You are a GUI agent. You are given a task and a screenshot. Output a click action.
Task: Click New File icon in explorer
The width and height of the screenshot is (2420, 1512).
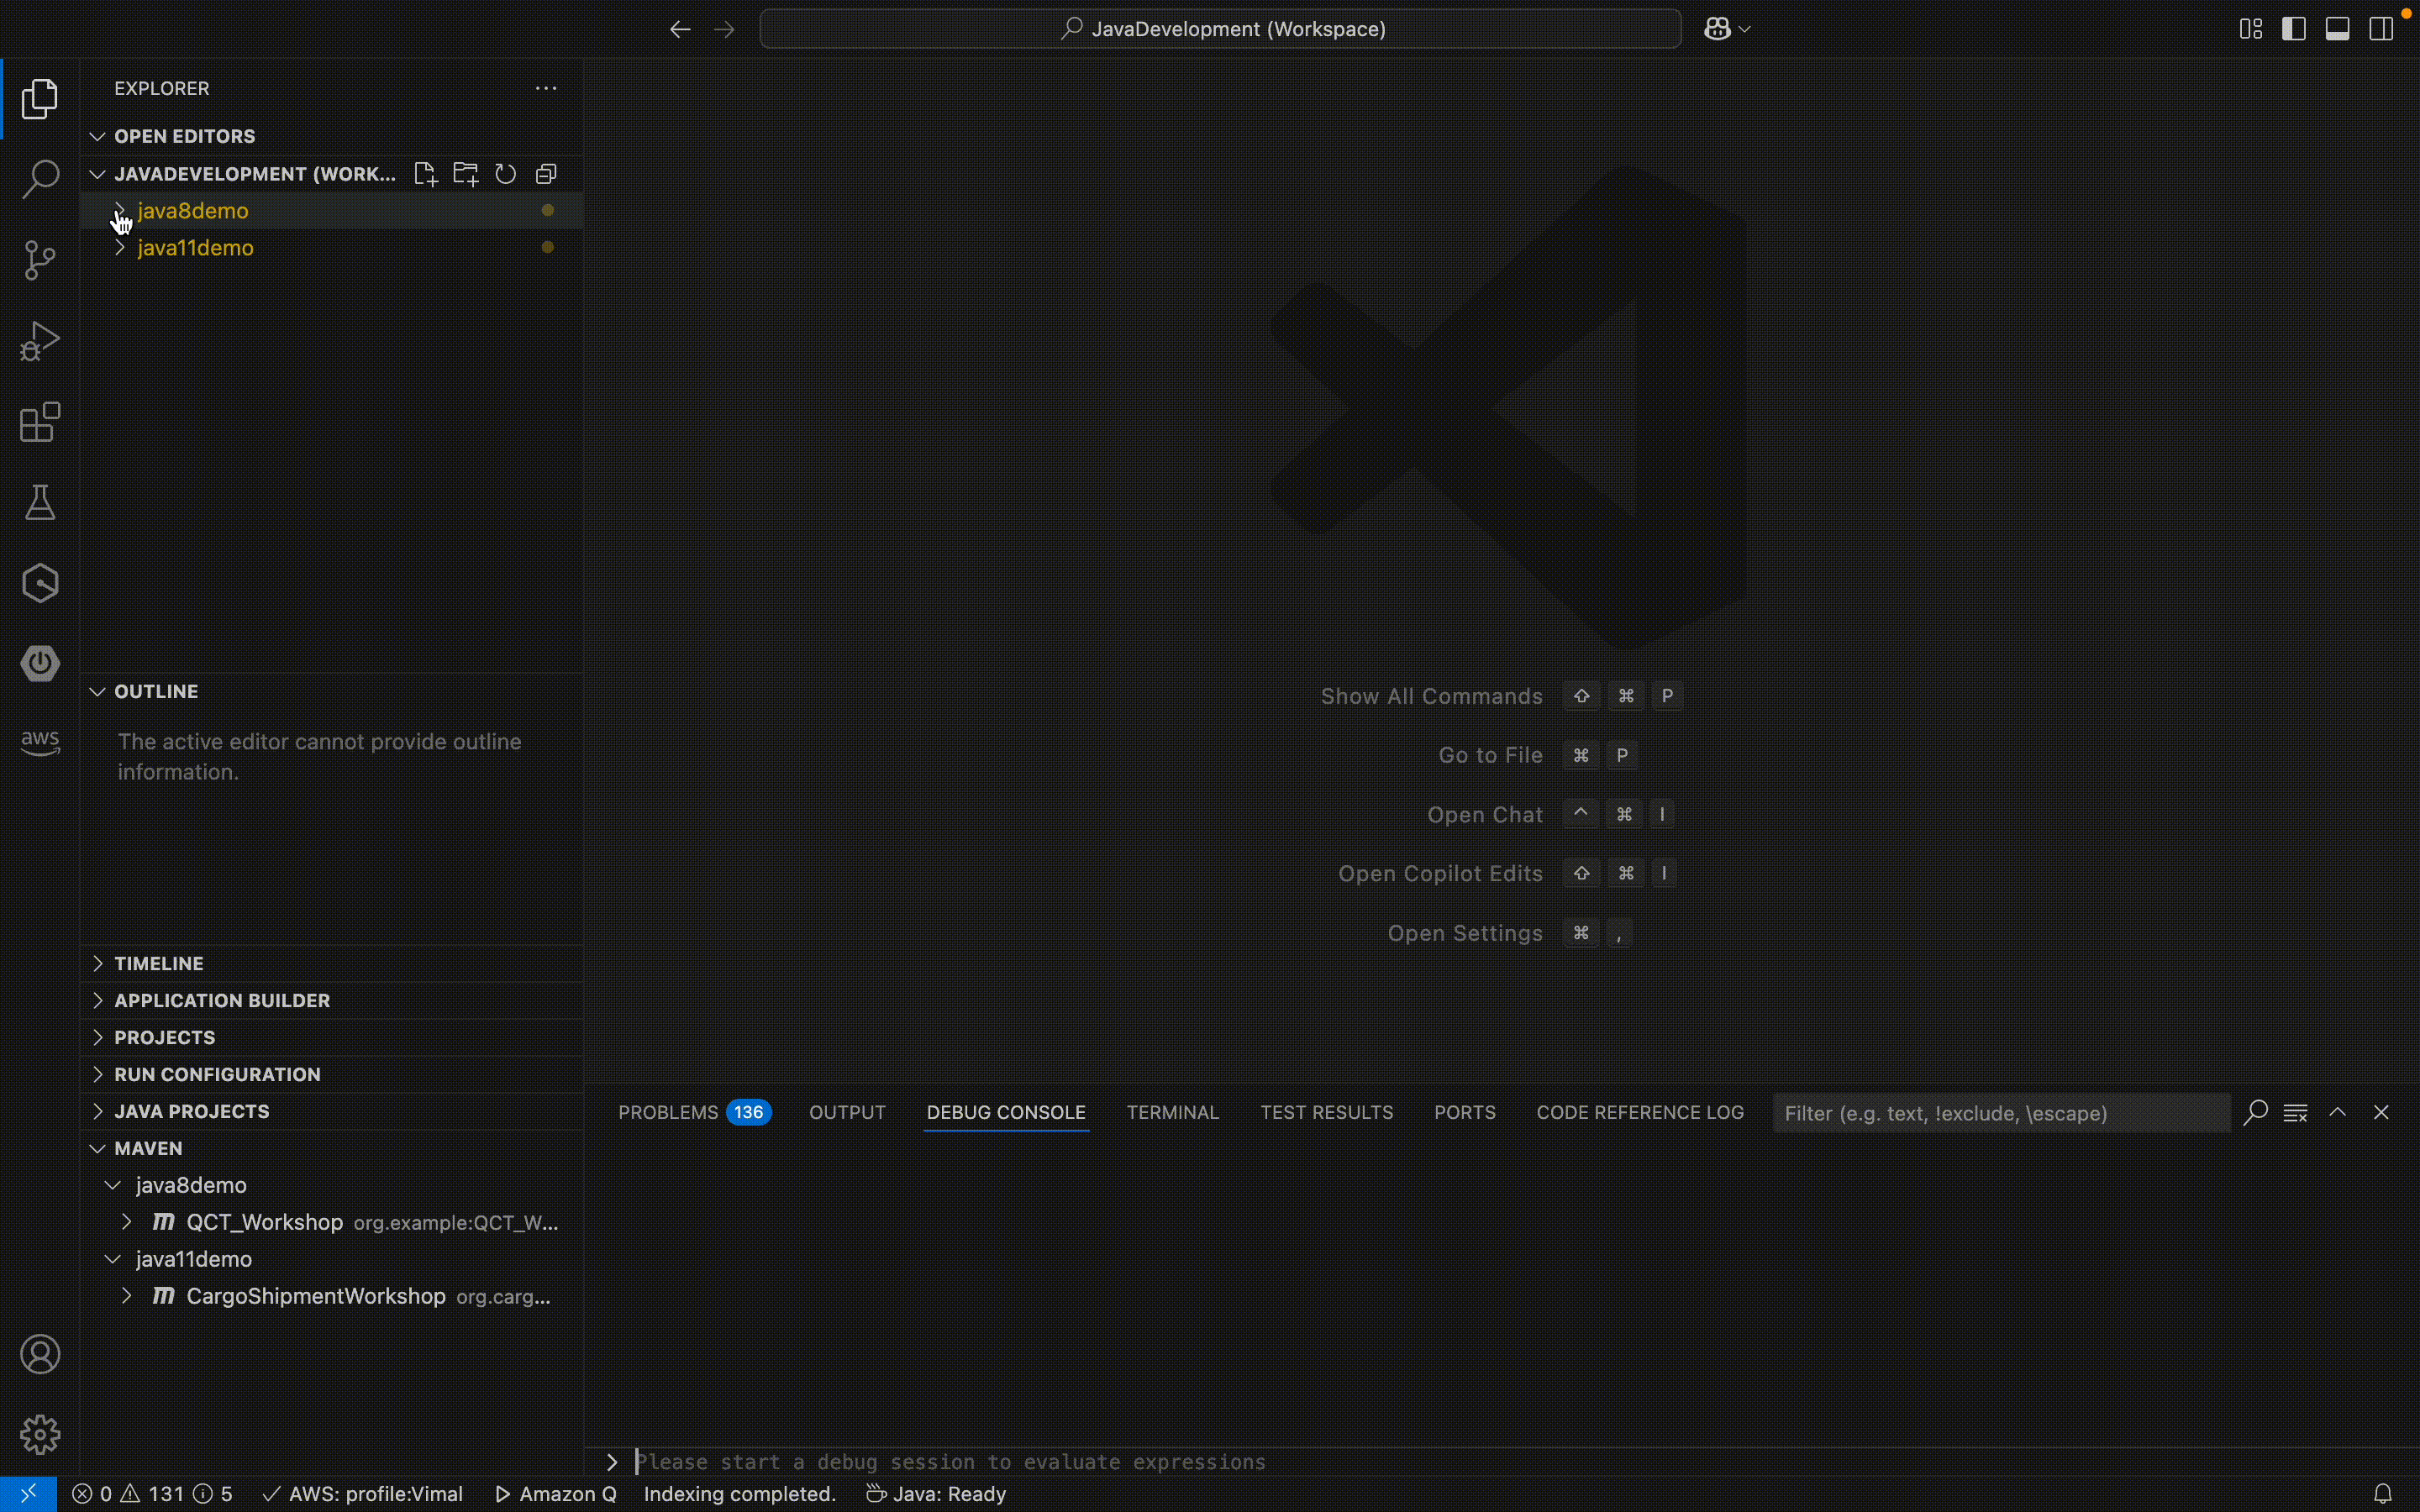click(425, 174)
